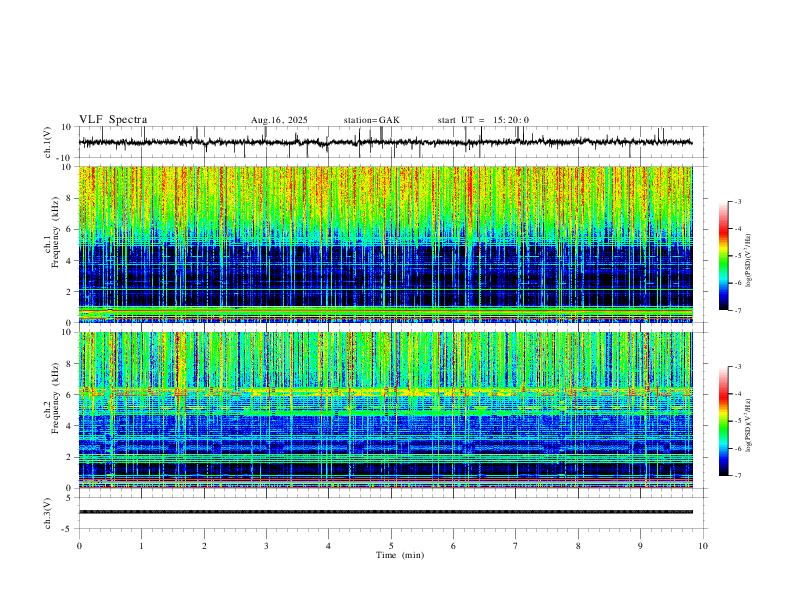The width and height of the screenshot is (792, 612).
Task: Click the 'station=GAK' label
Action: click(371, 120)
